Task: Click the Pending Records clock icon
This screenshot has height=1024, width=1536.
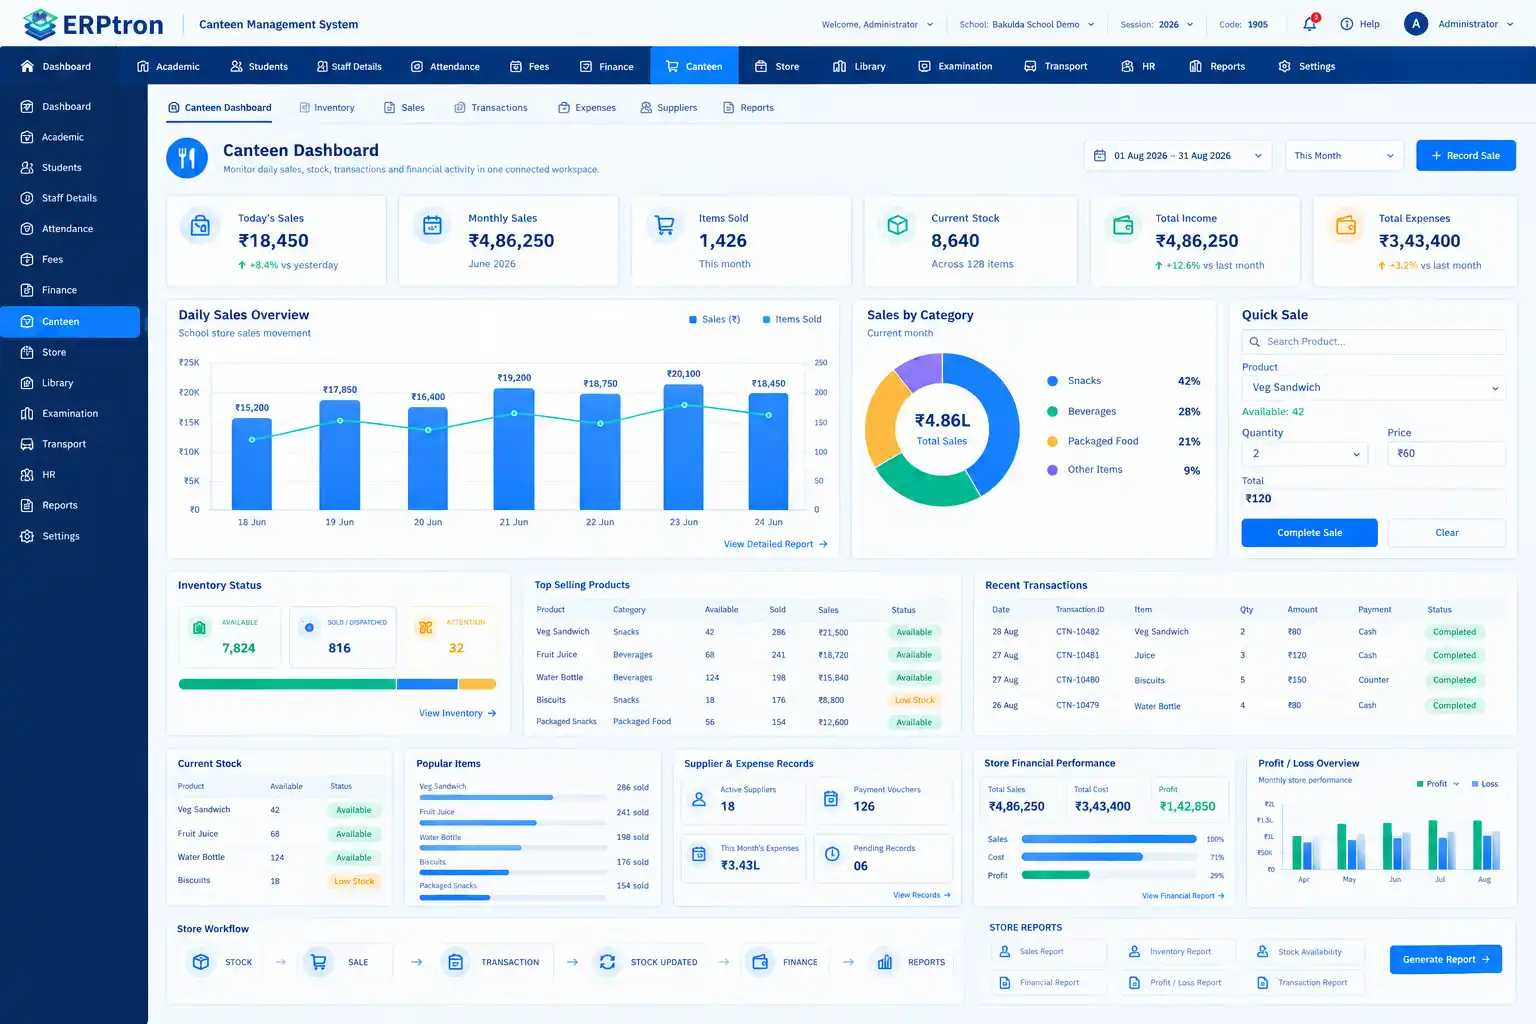Action: (x=832, y=854)
